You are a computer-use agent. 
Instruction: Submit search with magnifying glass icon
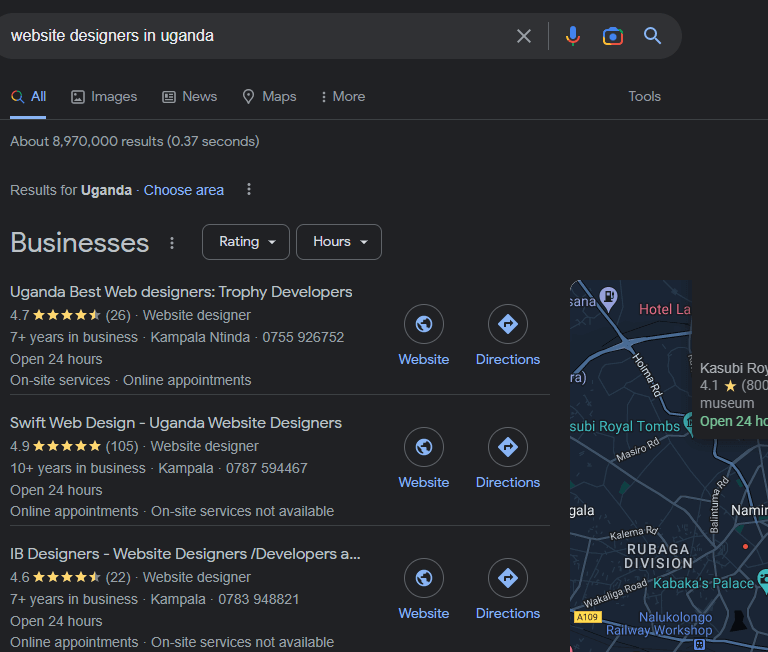[652, 36]
